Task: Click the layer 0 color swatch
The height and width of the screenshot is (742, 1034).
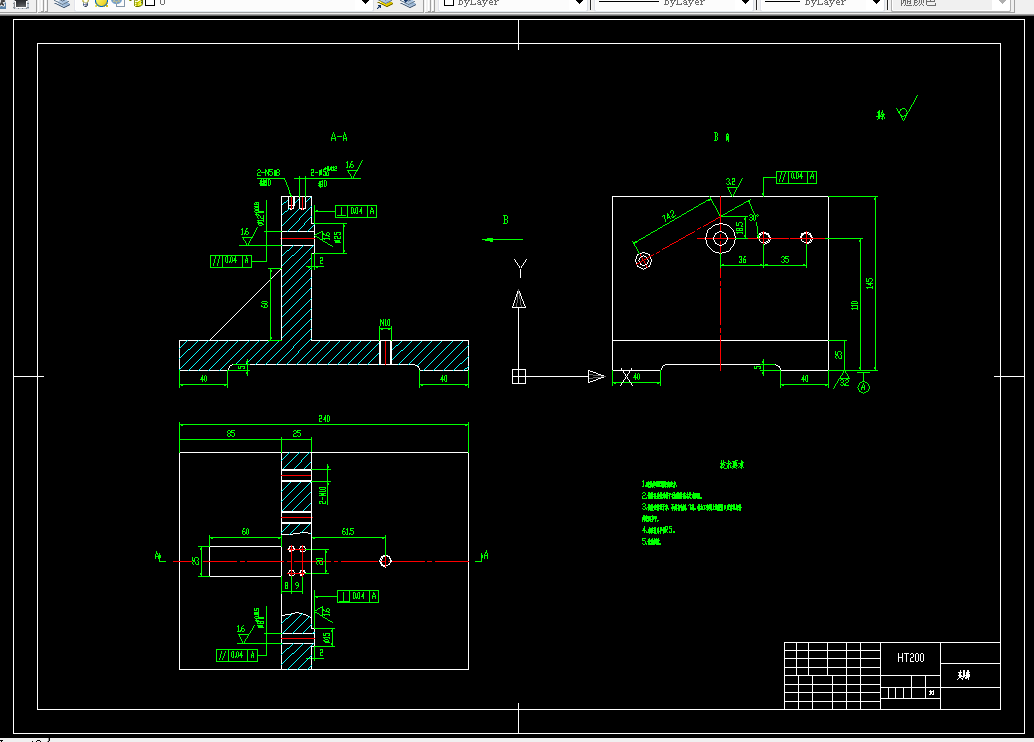Action: click(x=150, y=3)
